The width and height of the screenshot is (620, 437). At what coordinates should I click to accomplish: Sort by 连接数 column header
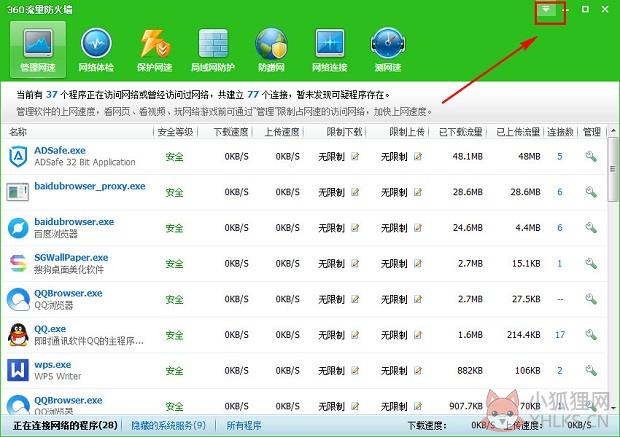560,132
